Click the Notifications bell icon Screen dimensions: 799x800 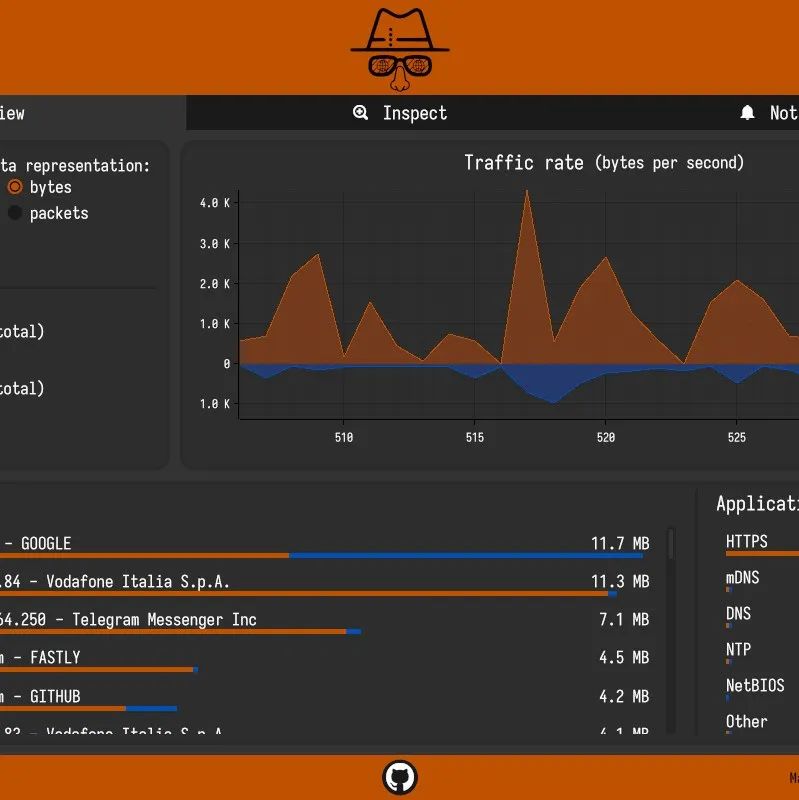[747, 113]
